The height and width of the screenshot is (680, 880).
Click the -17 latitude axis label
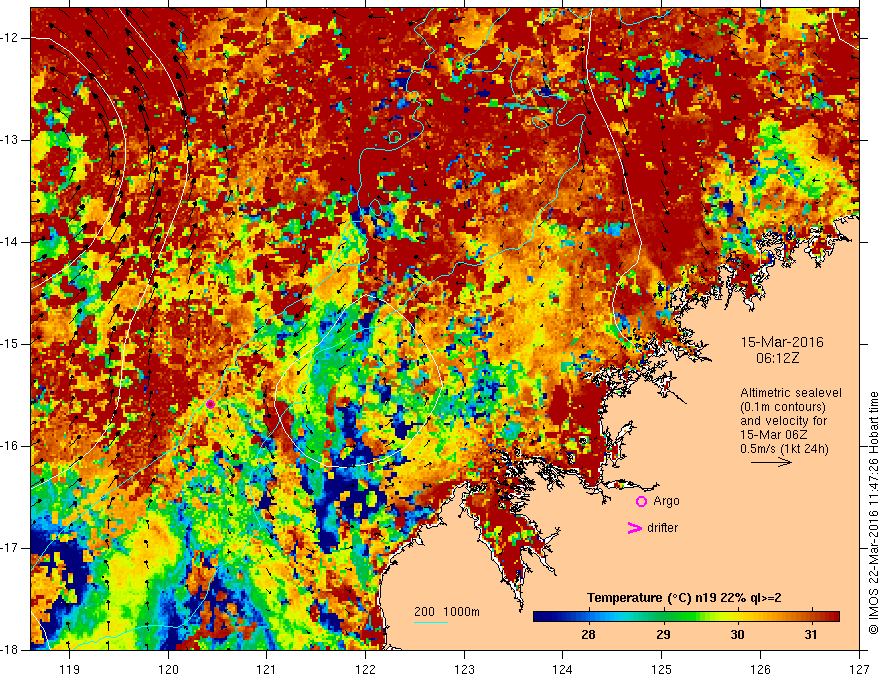click(10, 548)
